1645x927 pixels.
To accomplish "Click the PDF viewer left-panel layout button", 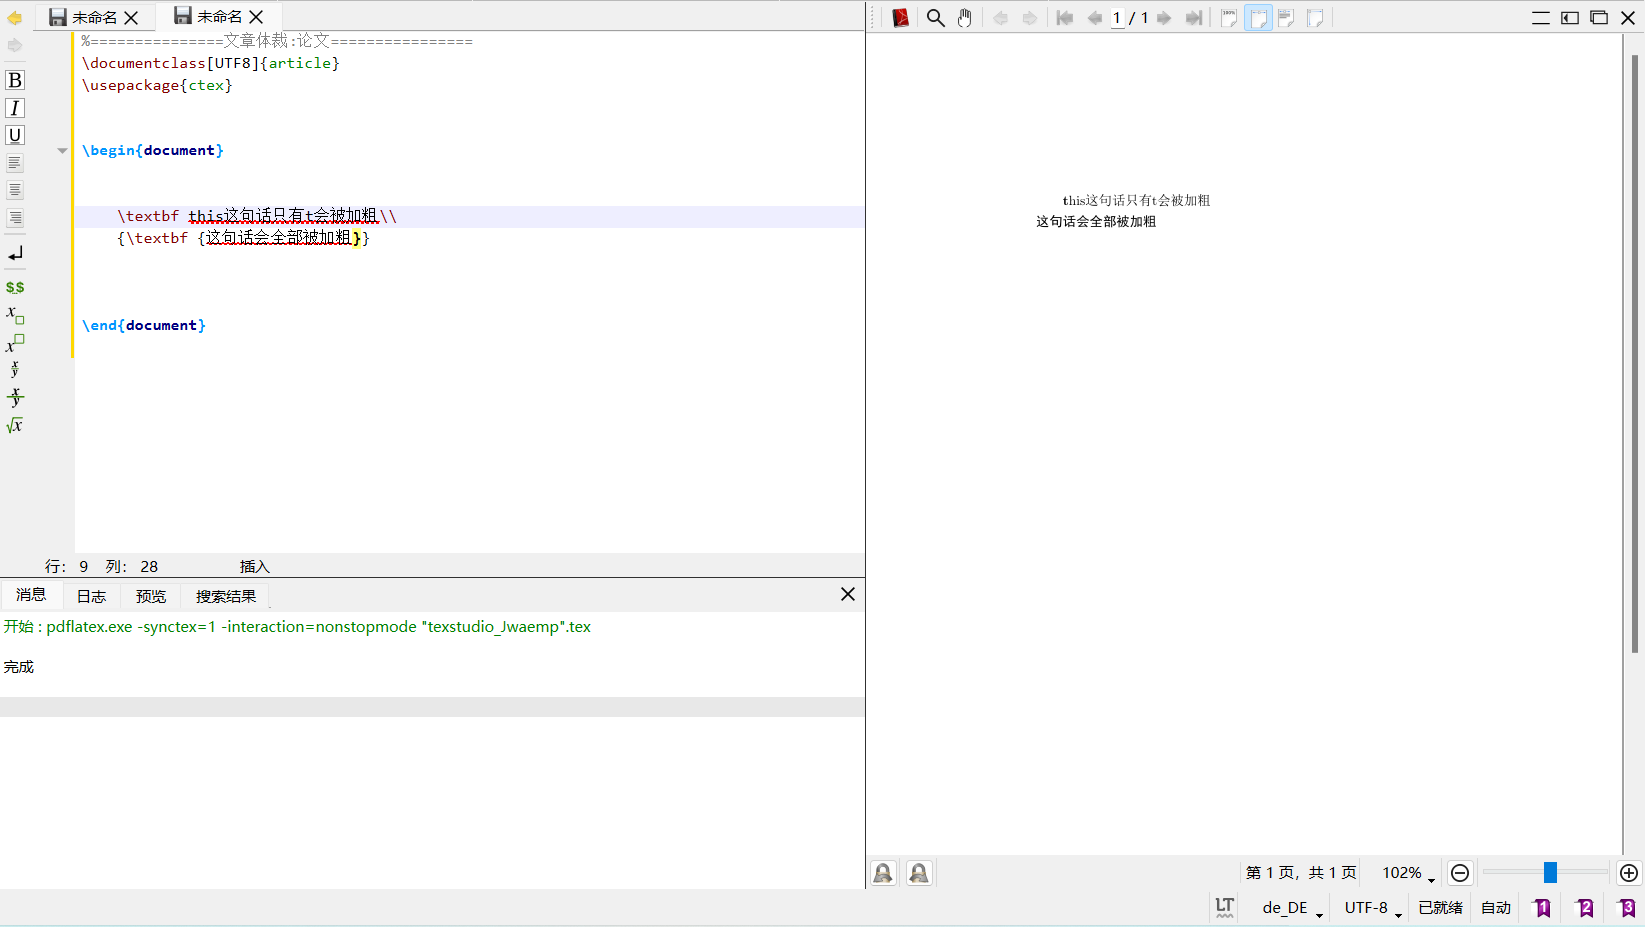I will 1570,18.
